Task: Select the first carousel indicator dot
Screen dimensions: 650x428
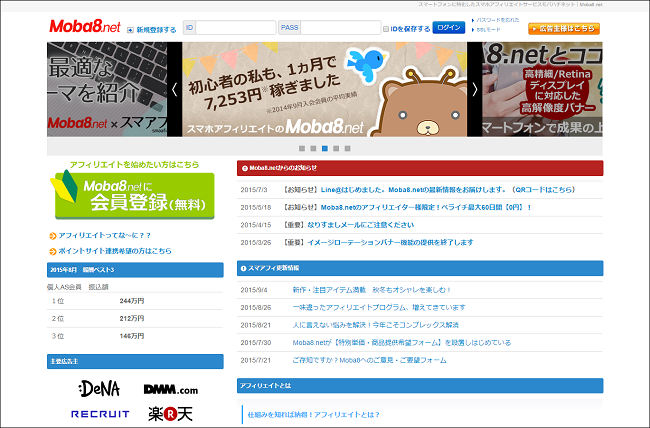Action: tap(302, 148)
